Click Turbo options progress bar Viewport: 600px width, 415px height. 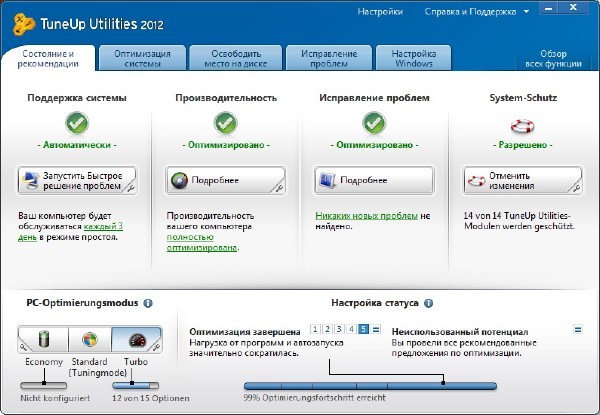135,386
